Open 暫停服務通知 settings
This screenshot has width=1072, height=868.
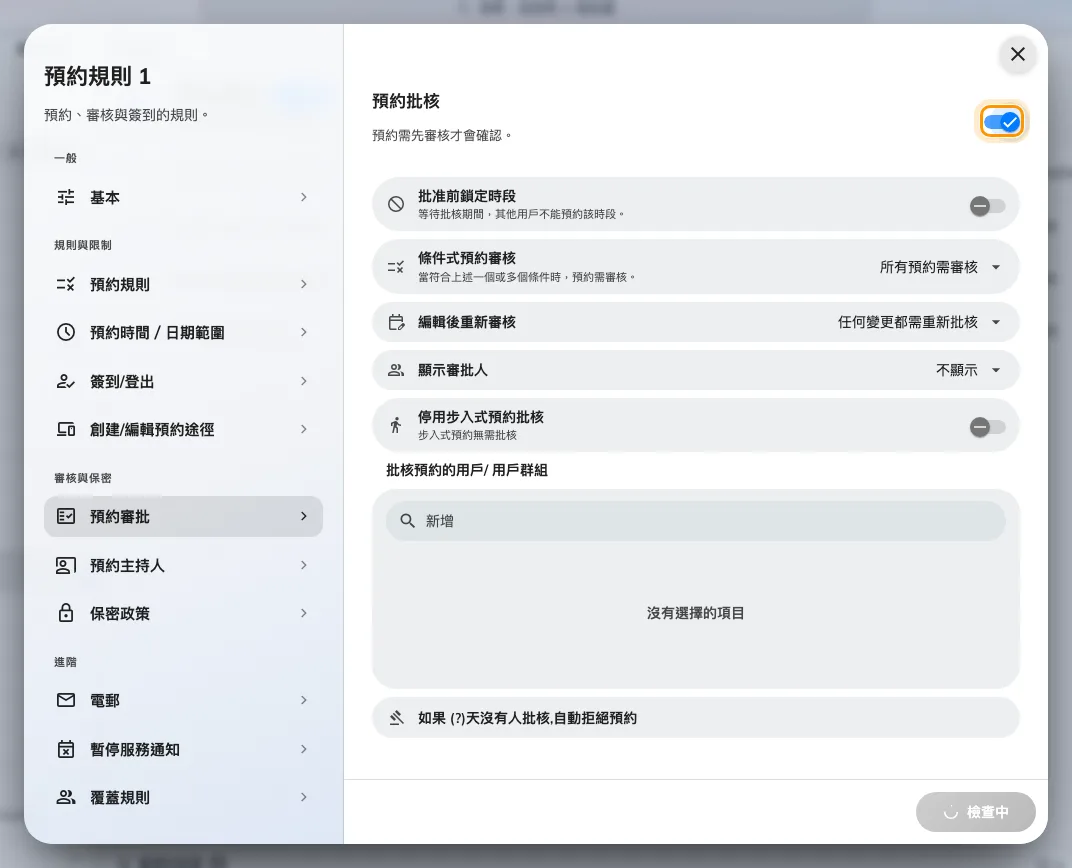coord(183,749)
